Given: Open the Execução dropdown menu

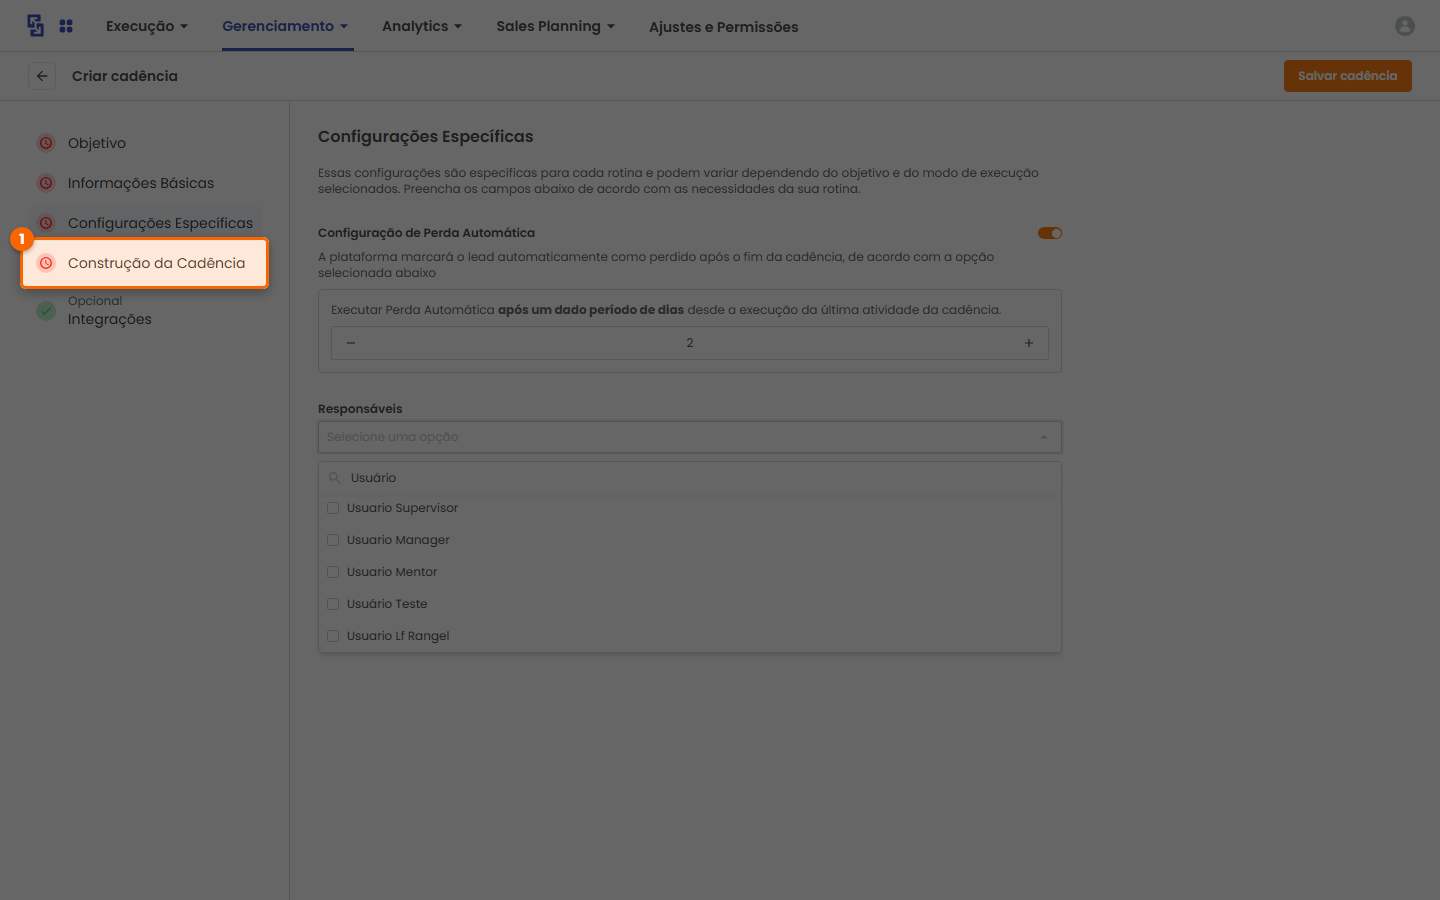Looking at the screenshot, I should coord(147,26).
